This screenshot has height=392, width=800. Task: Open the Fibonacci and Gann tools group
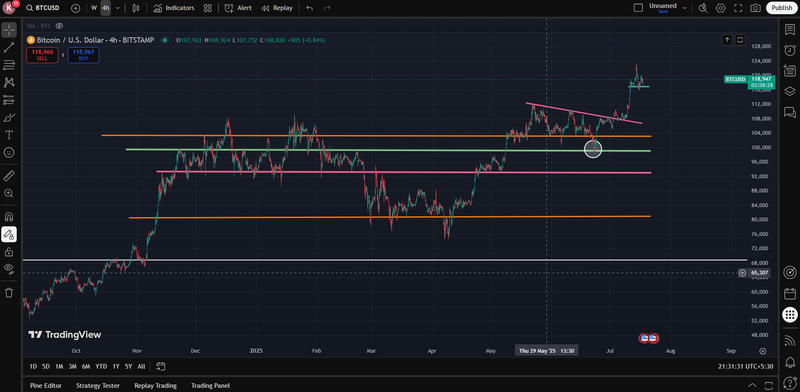click(9, 65)
